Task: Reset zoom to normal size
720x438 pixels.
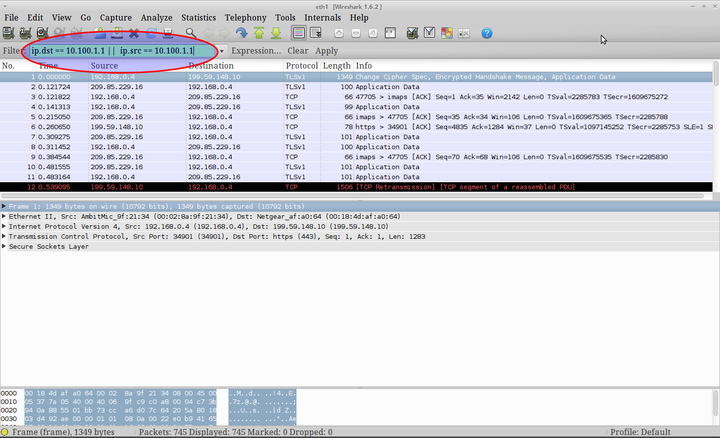Action: click(x=373, y=33)
